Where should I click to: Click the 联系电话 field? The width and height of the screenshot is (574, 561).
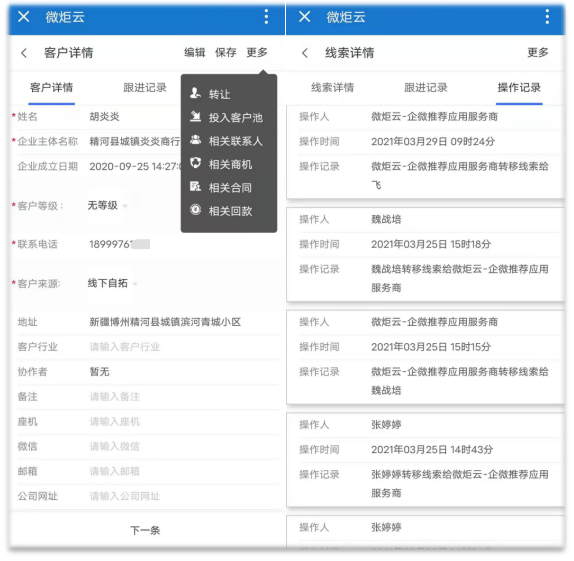[120, 244]
